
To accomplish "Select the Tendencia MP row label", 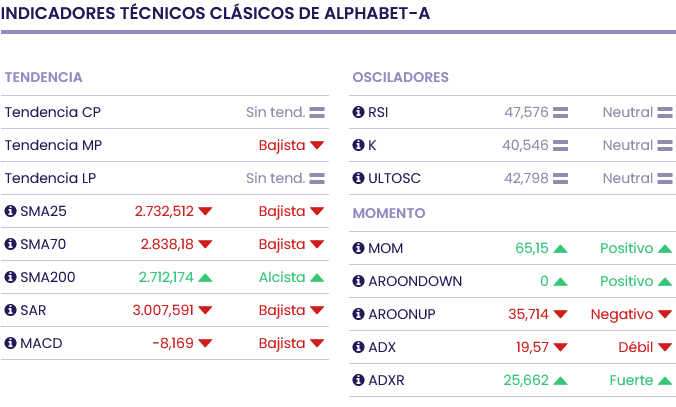I will (53, 145).
